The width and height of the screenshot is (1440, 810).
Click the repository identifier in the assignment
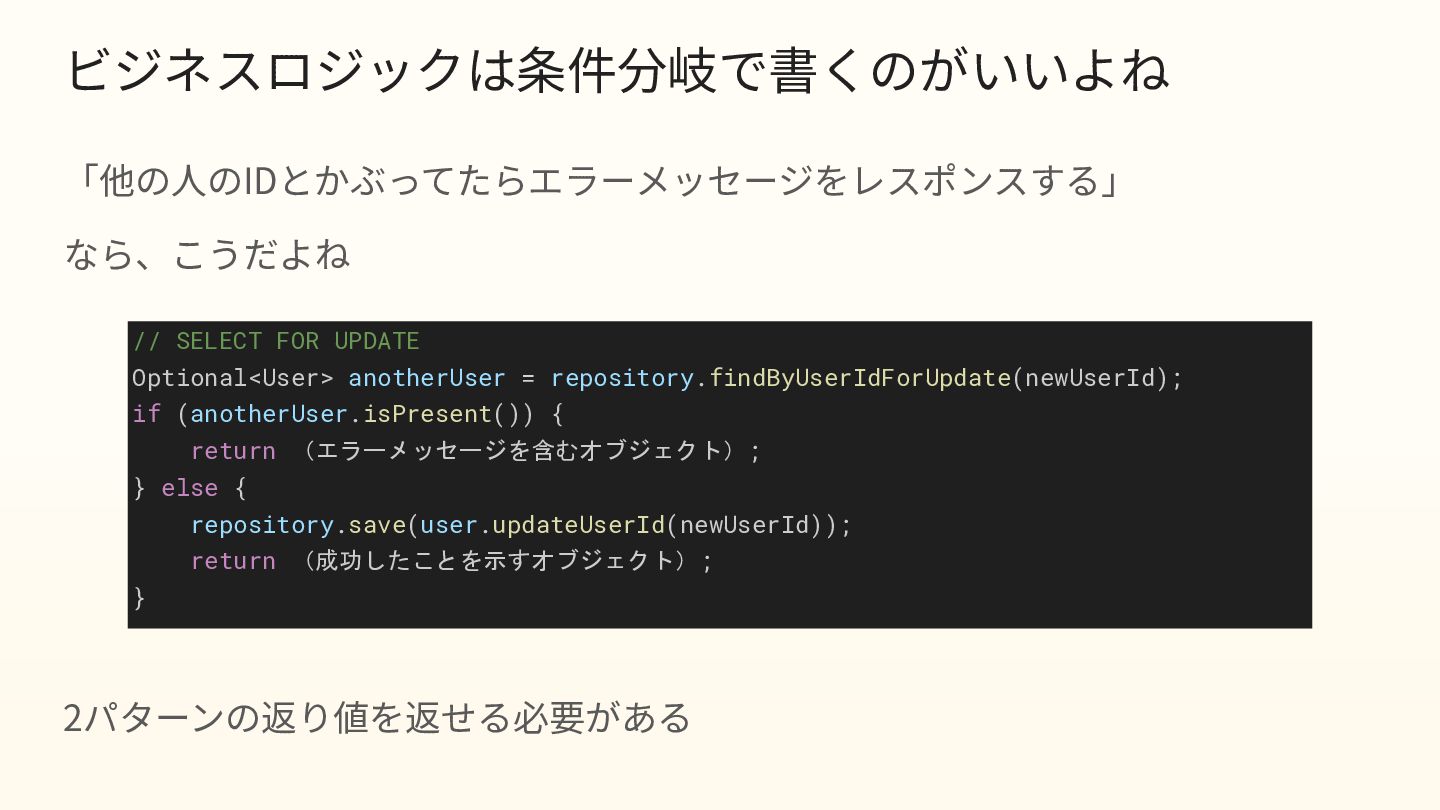(x=622, y=378)
